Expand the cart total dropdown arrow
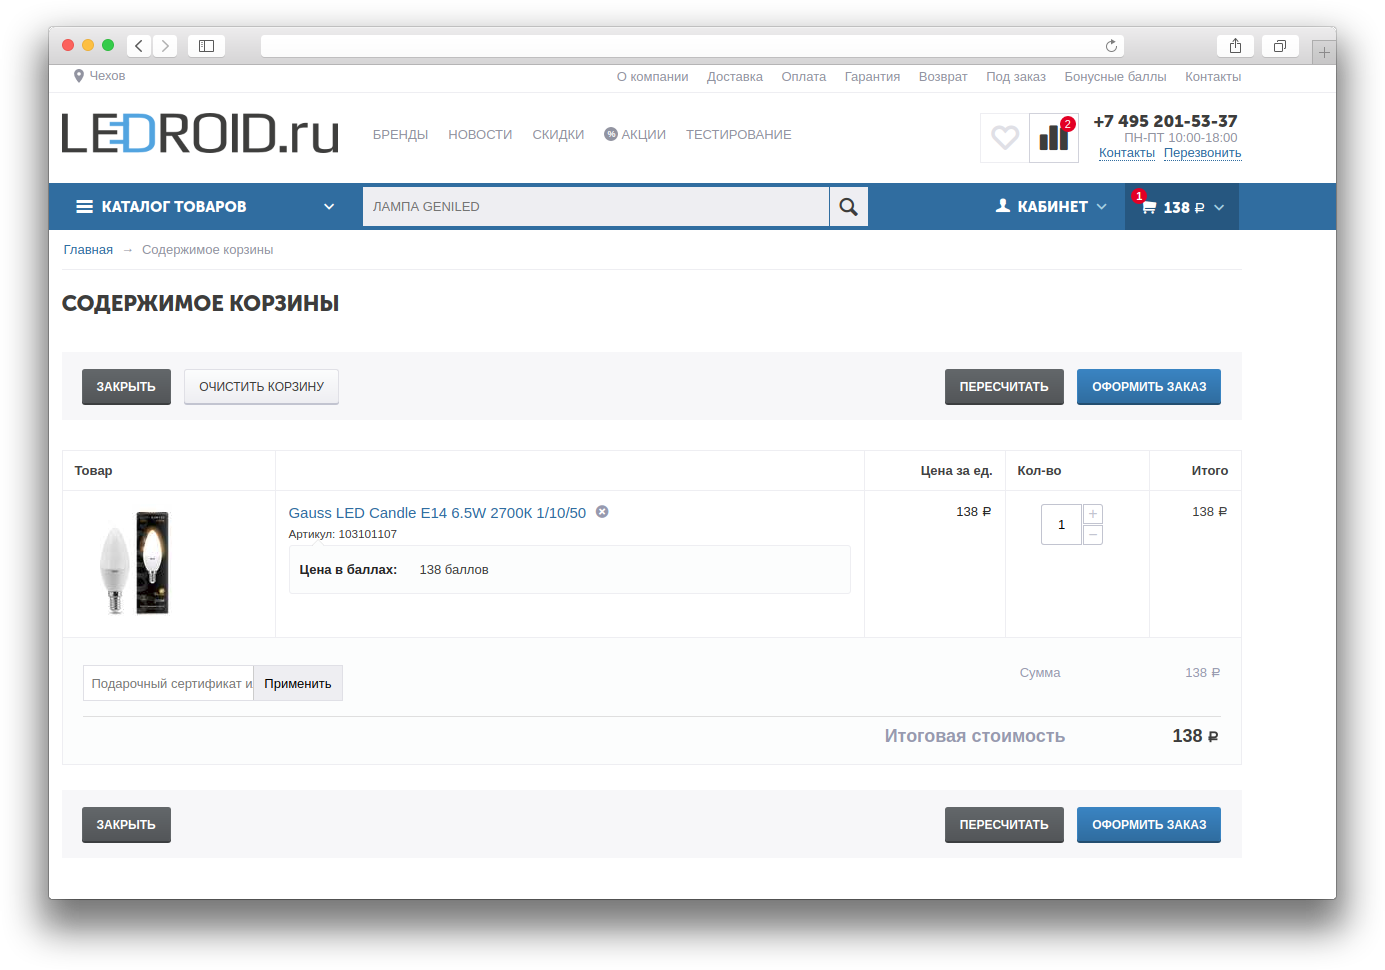This screenshot has height=970, width=1385. [1218, 208]
